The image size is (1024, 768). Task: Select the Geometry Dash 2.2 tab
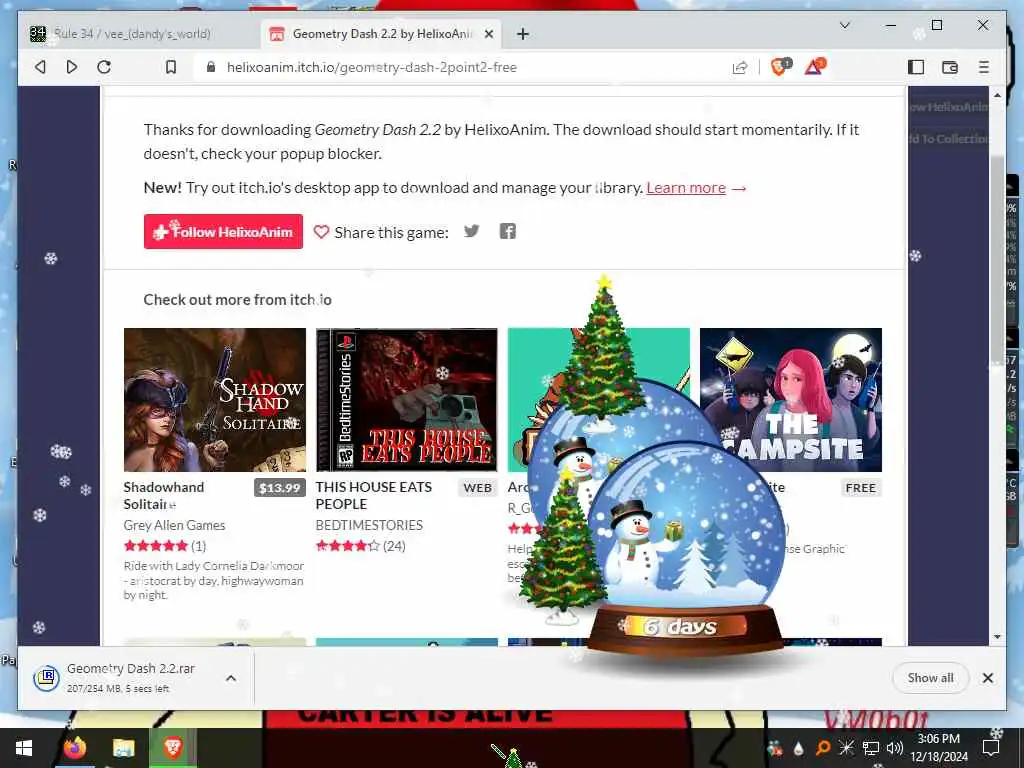coord(381,34)
